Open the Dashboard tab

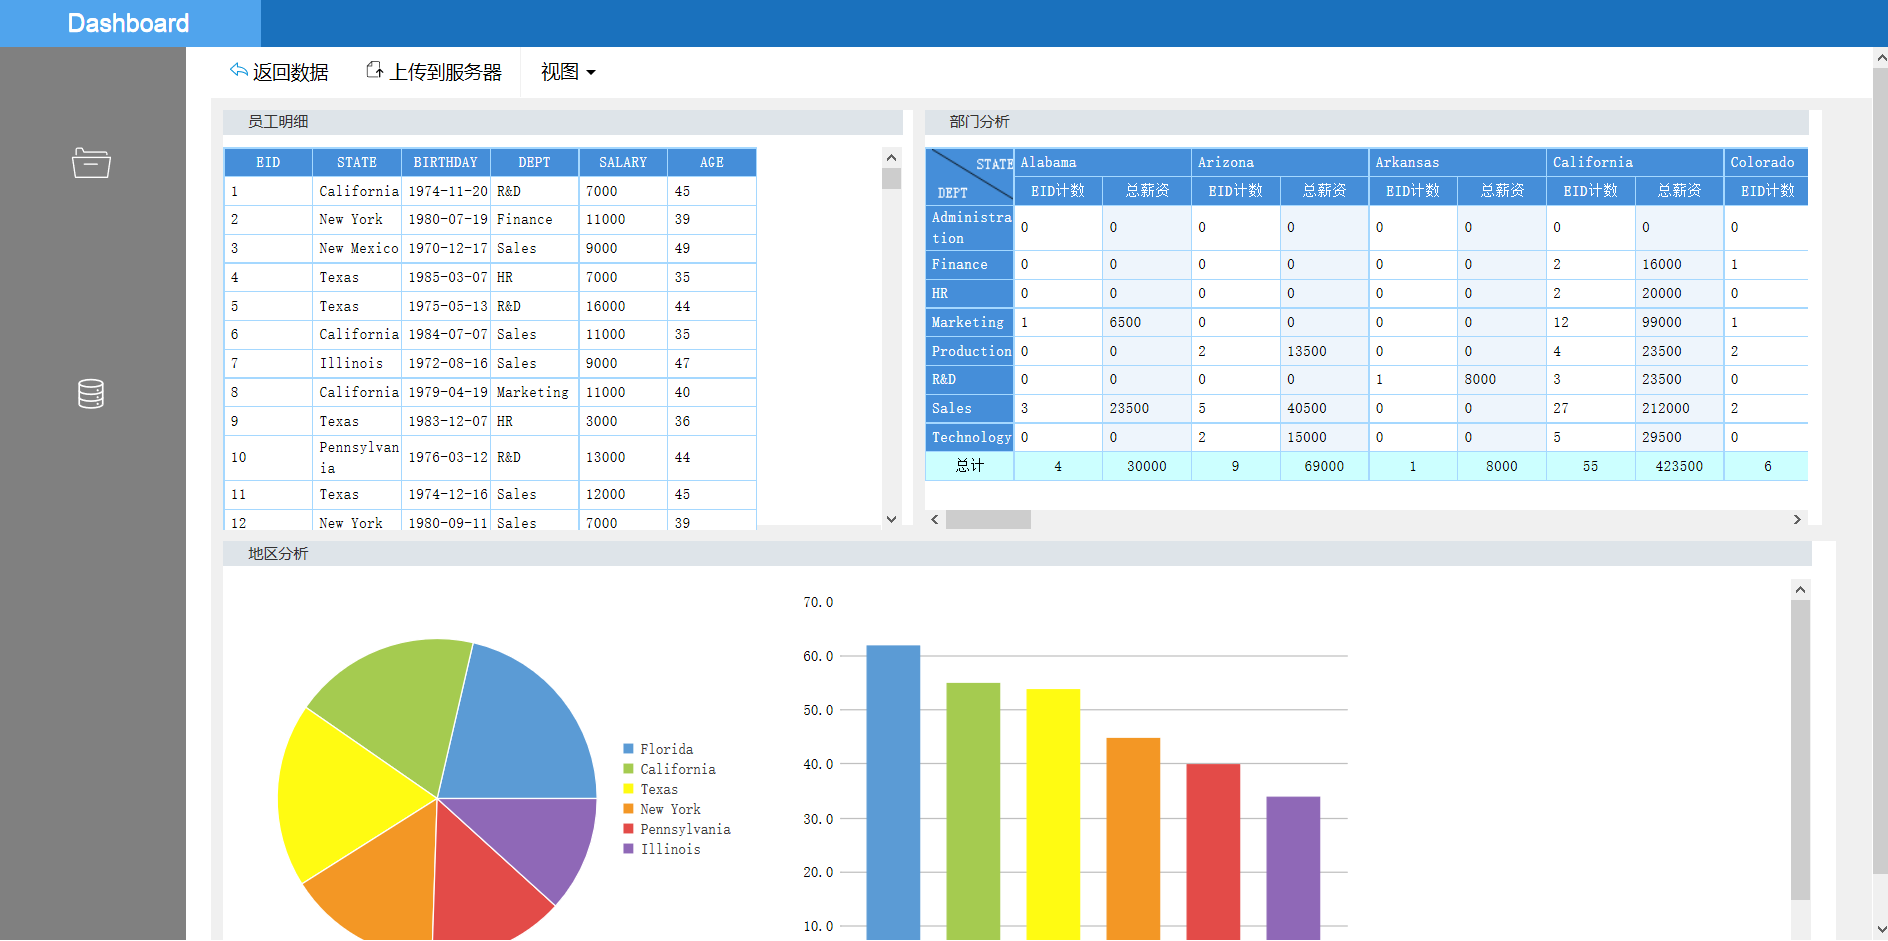(128, 23)
